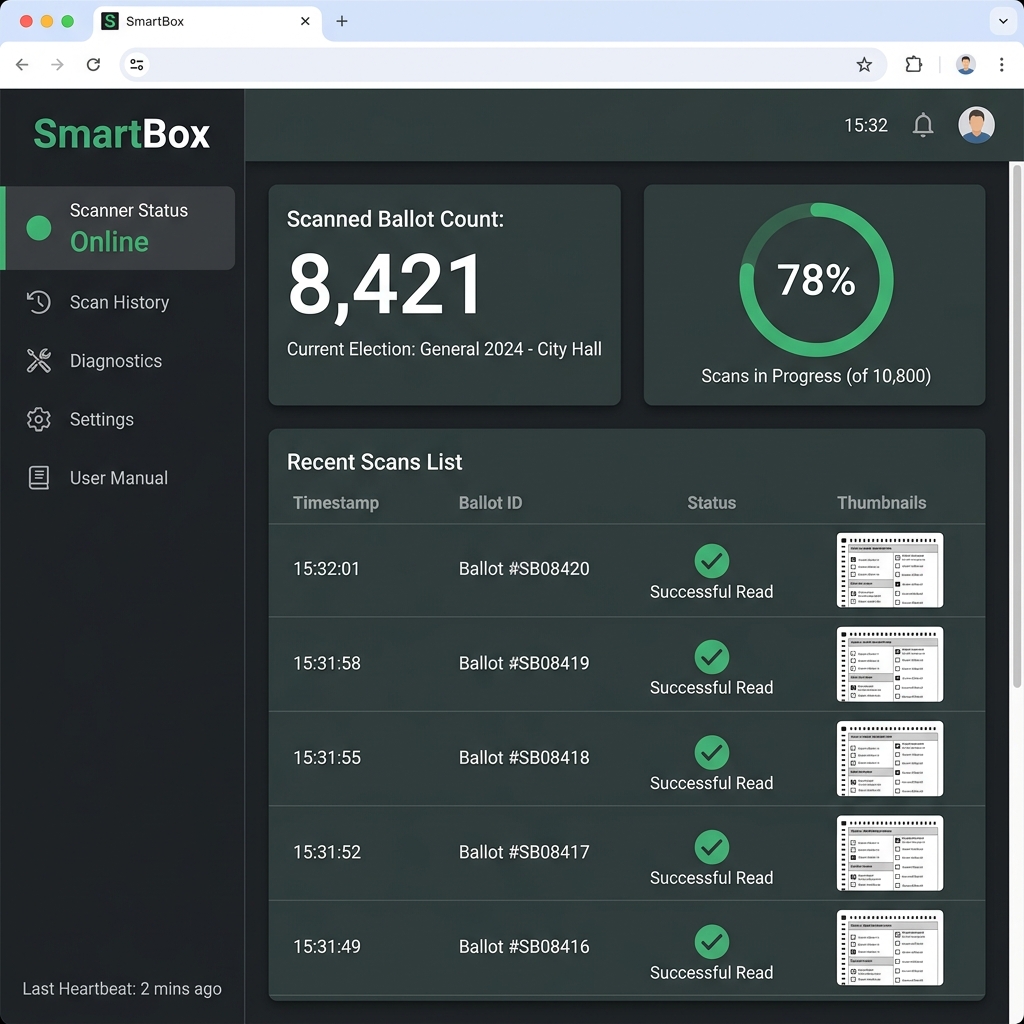Screen dimensions: 1024x1024
Task: Go forward in browser
Action: pos(57,65)
